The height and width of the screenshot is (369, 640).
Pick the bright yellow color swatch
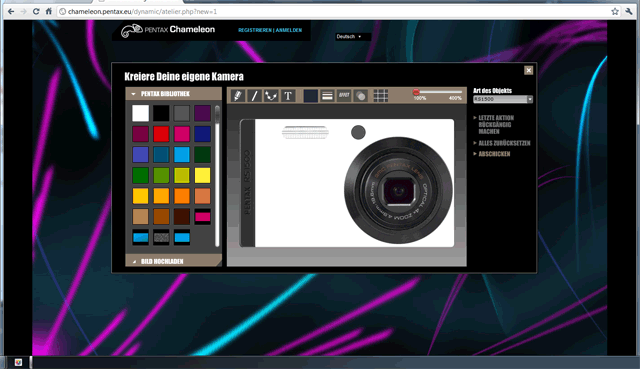pos(202,176)
